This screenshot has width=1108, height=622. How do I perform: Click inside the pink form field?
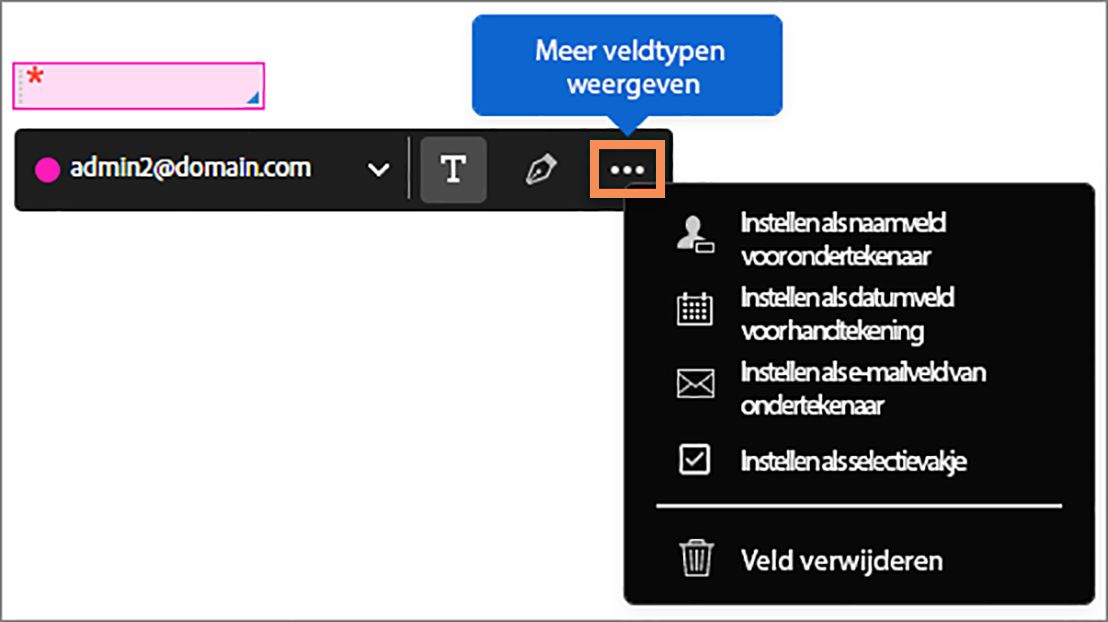coord(140,86)
